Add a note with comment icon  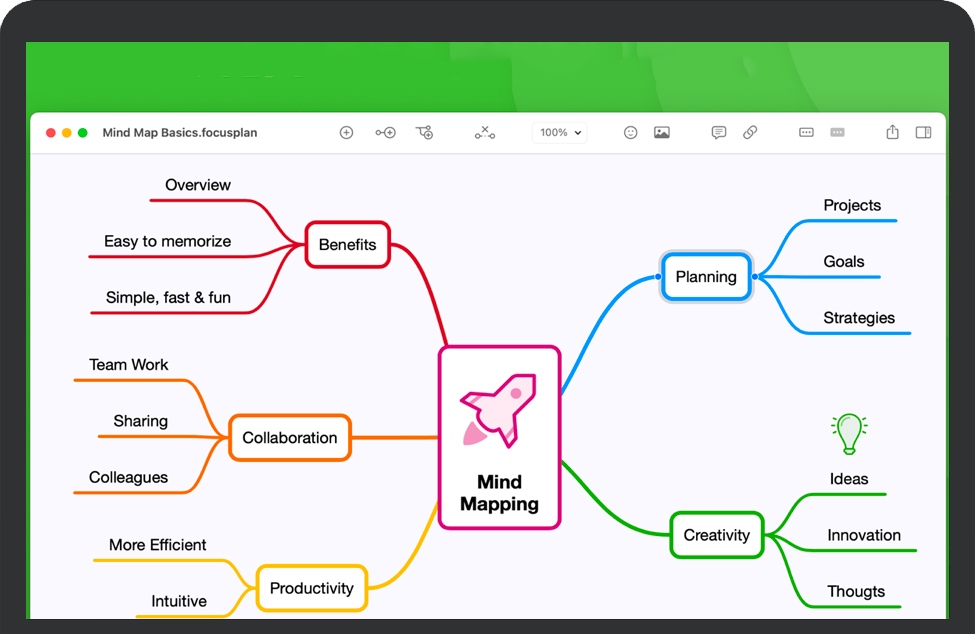(718, 132)
